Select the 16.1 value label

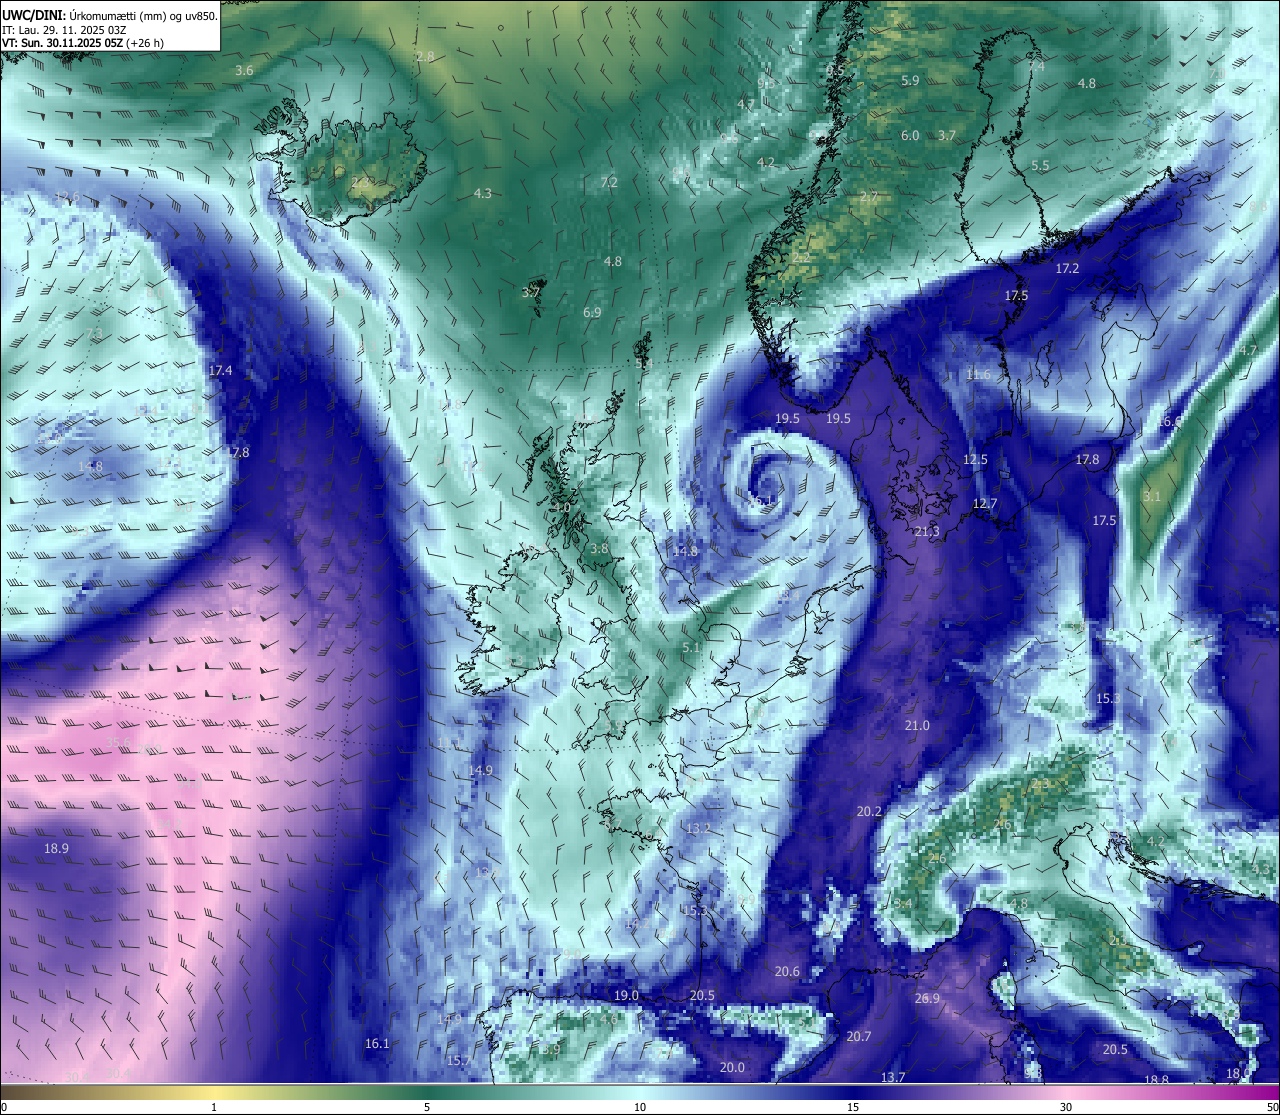coord(376,1043)
